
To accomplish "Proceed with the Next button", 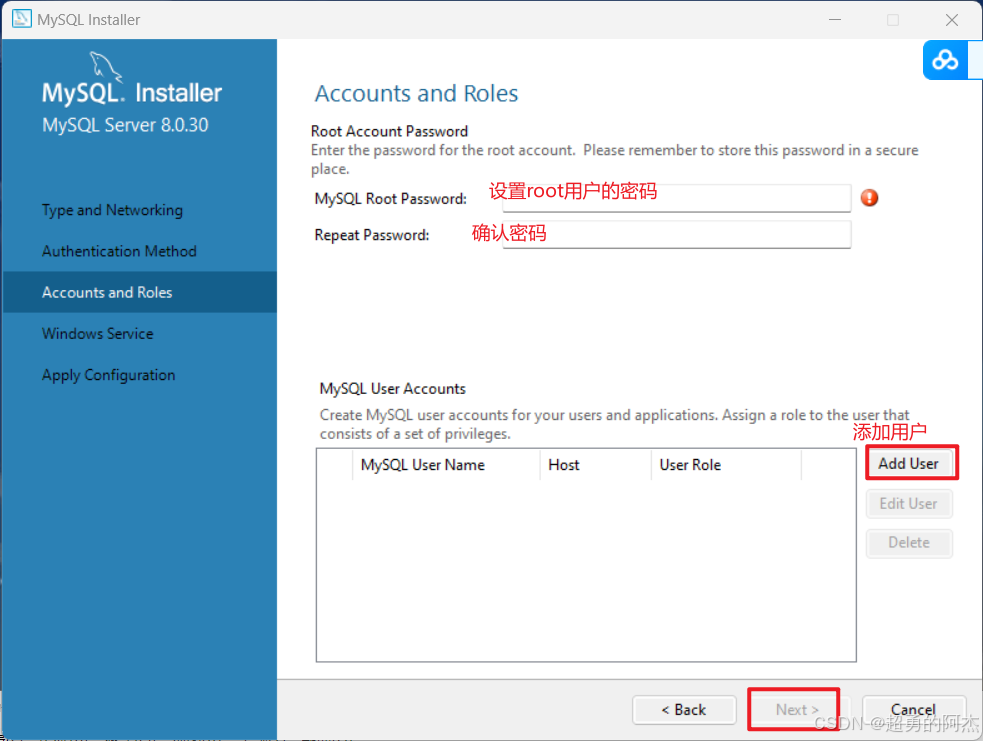I will (797, 710).
